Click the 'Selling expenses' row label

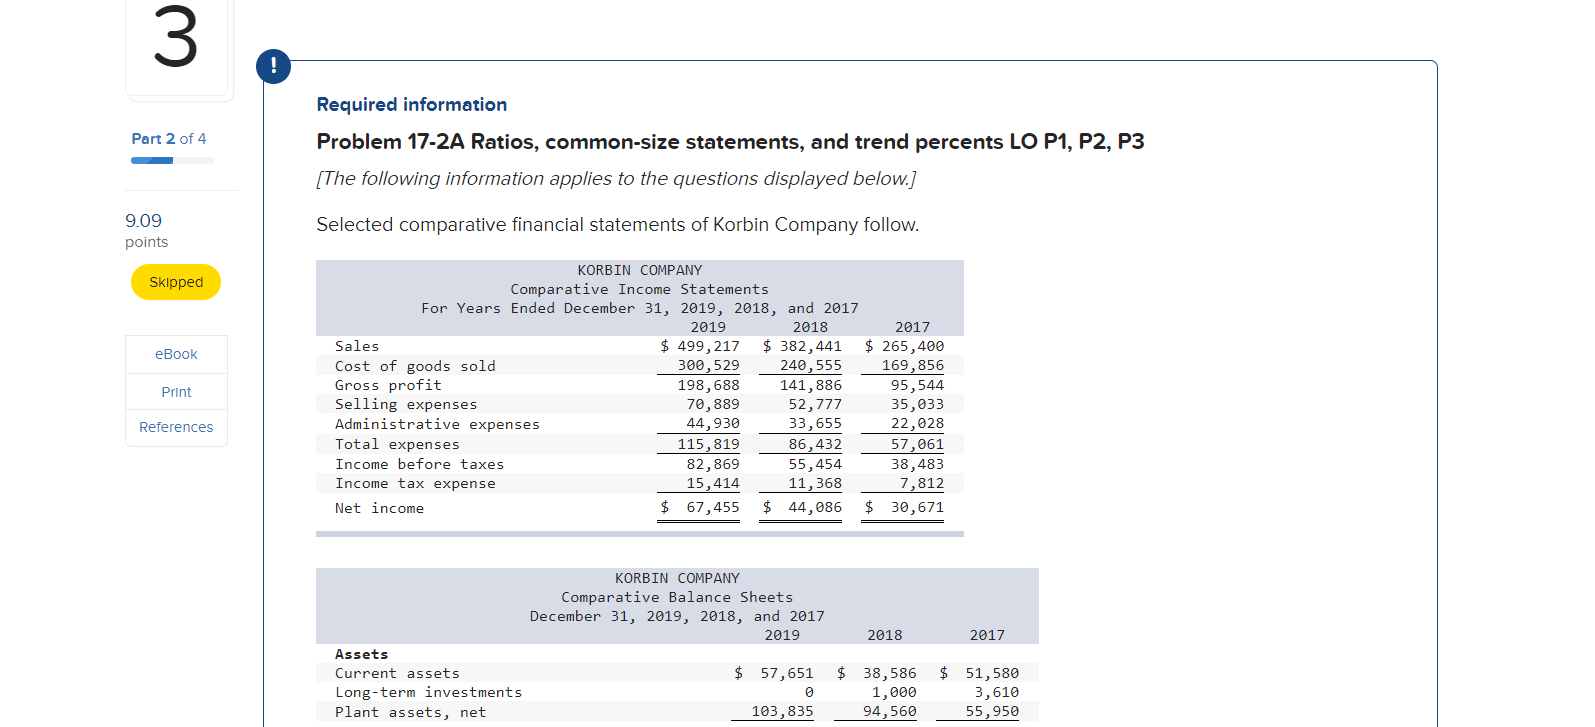(406, 404)
